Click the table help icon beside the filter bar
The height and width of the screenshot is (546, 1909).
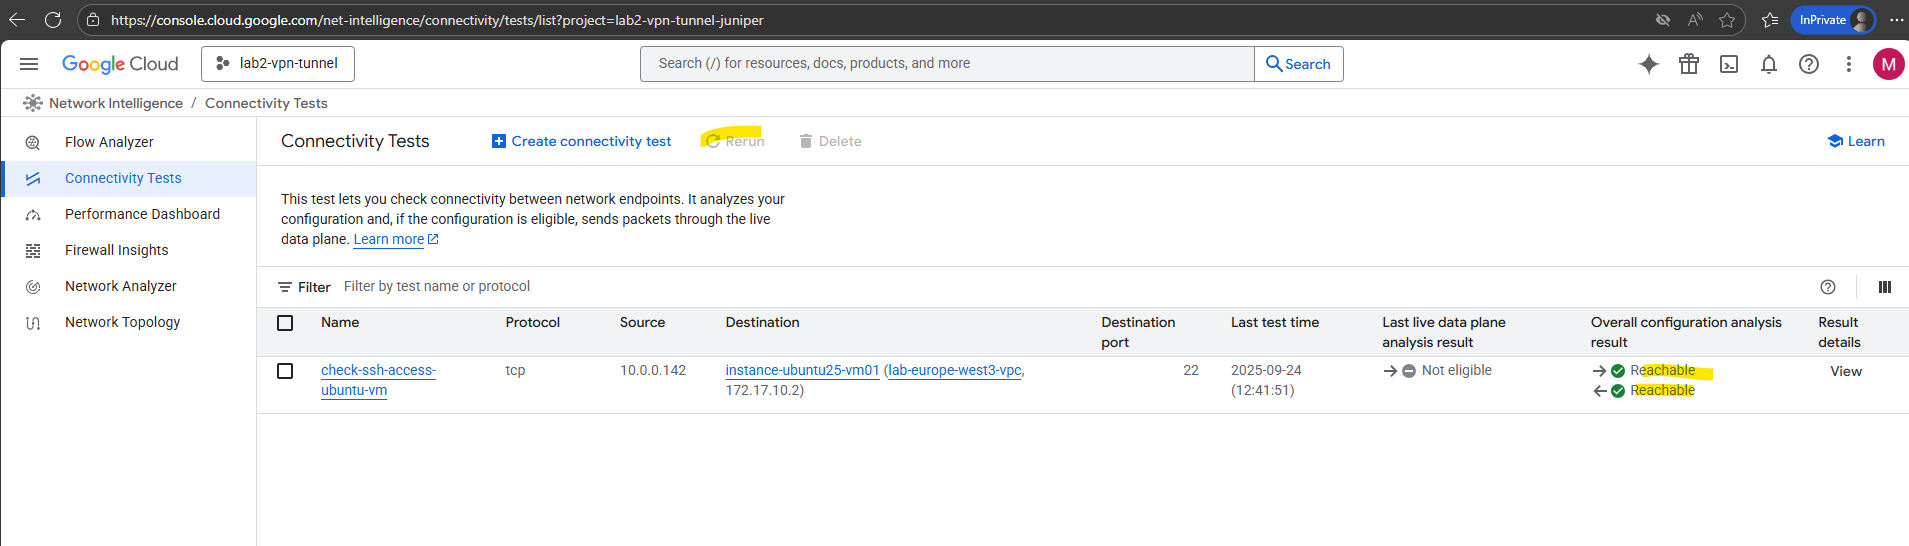[1828, 287]
